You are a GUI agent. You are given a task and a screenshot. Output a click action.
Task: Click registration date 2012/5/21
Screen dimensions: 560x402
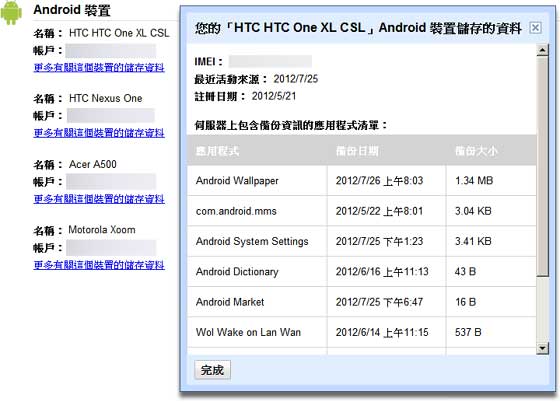pyautogui.click(x=274, y=96)
